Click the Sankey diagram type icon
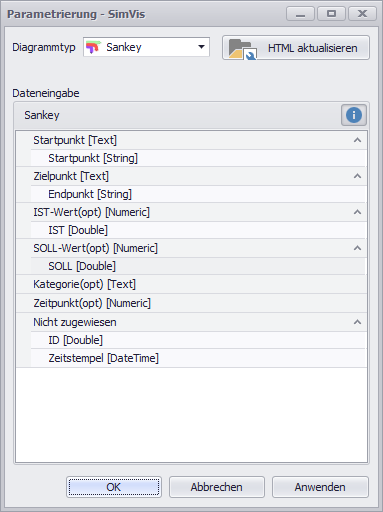 (x=93, y=47)
